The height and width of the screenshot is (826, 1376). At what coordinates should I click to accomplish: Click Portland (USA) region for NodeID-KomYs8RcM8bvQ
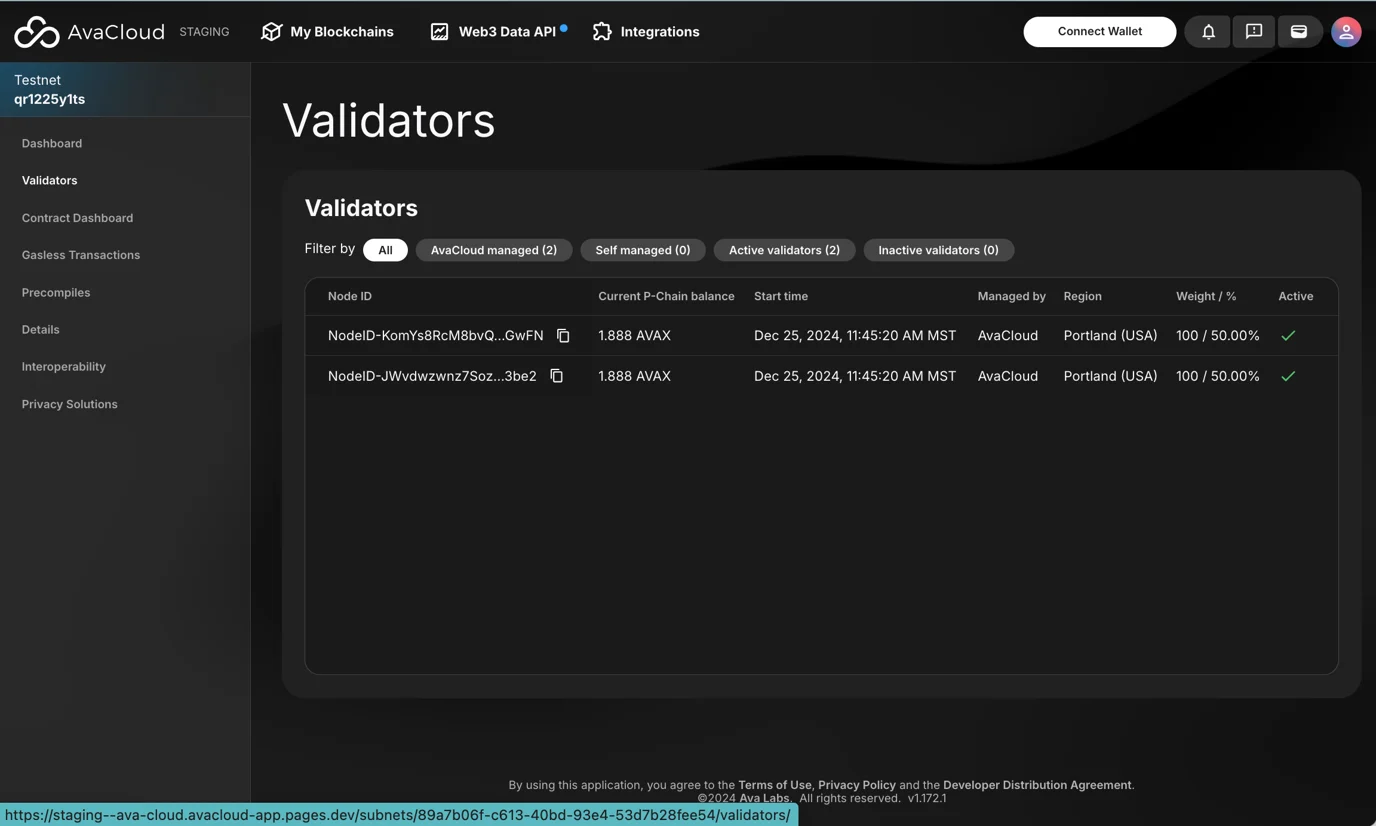coord(1111,336)
